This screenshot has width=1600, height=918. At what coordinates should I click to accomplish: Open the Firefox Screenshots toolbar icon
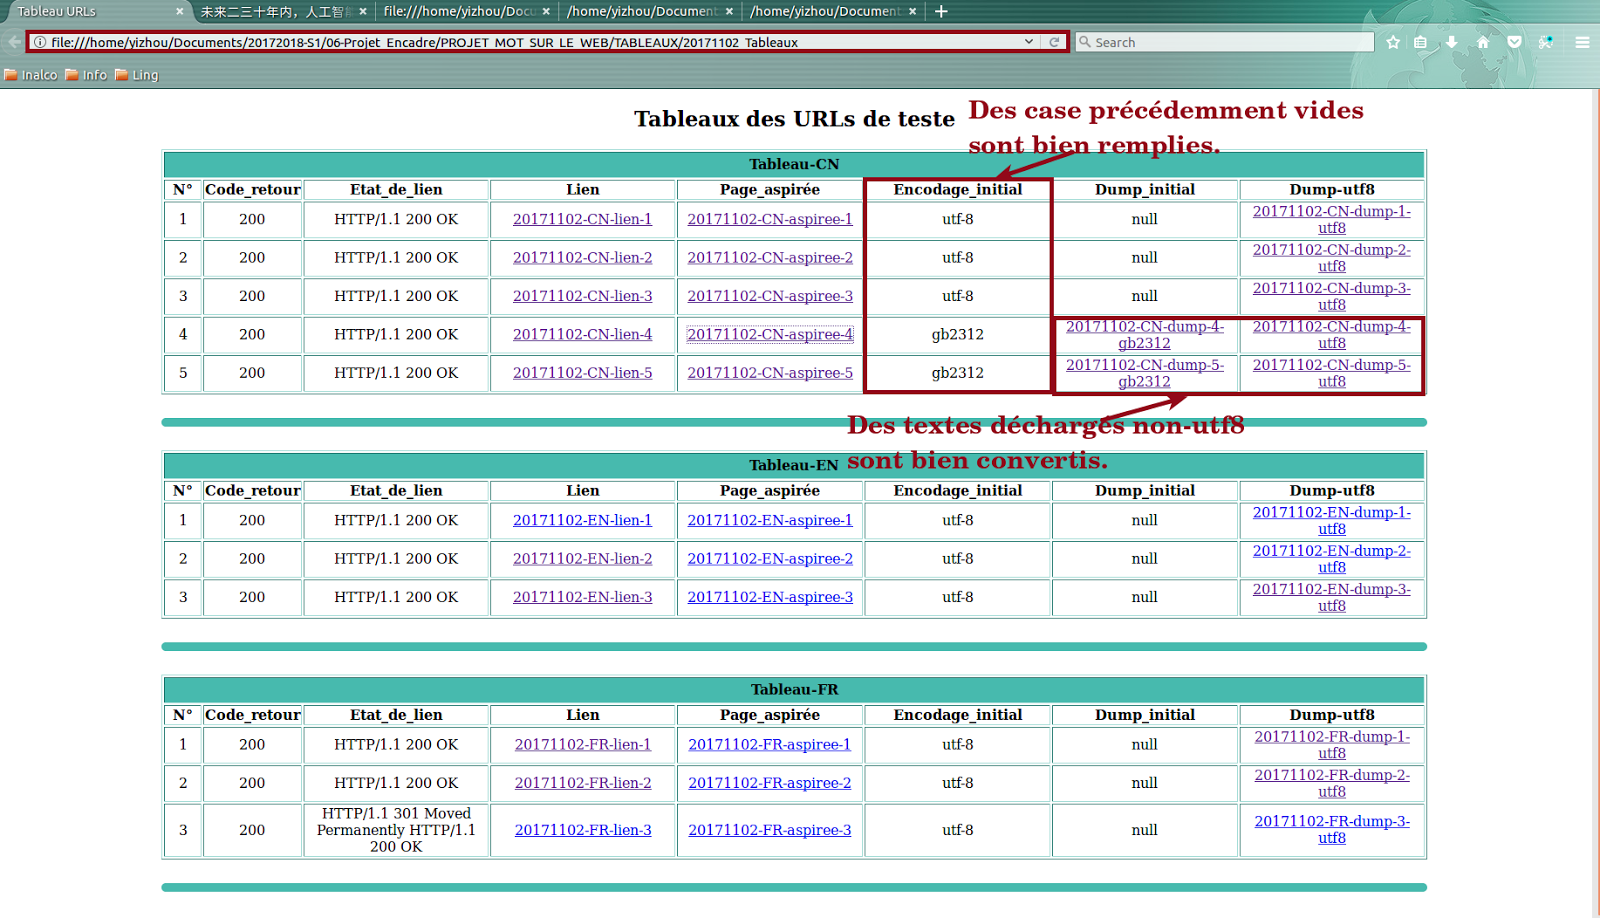pos(1545,42)
